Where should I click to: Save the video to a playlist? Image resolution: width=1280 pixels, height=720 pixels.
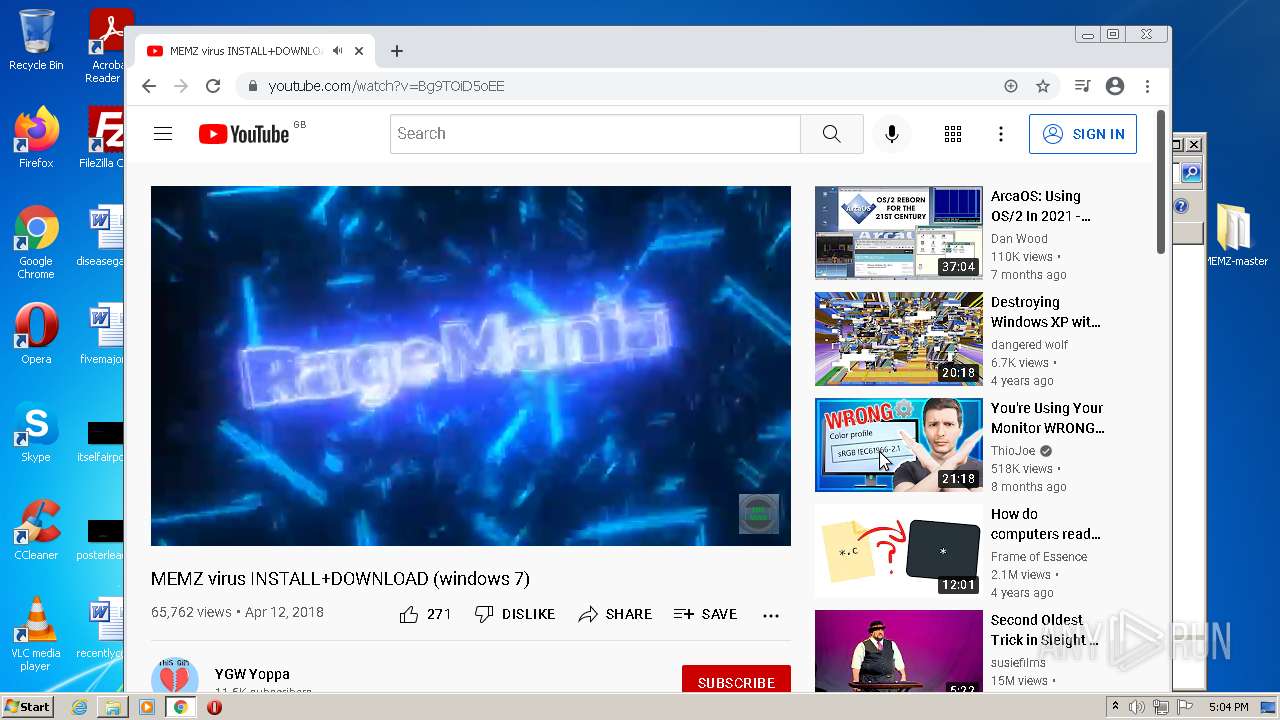(706, 614)
